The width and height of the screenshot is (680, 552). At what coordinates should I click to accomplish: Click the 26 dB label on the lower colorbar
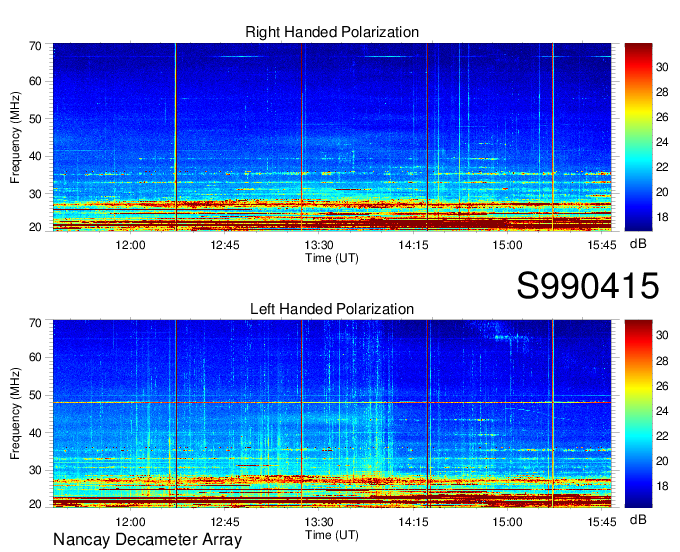click(662, 386)
